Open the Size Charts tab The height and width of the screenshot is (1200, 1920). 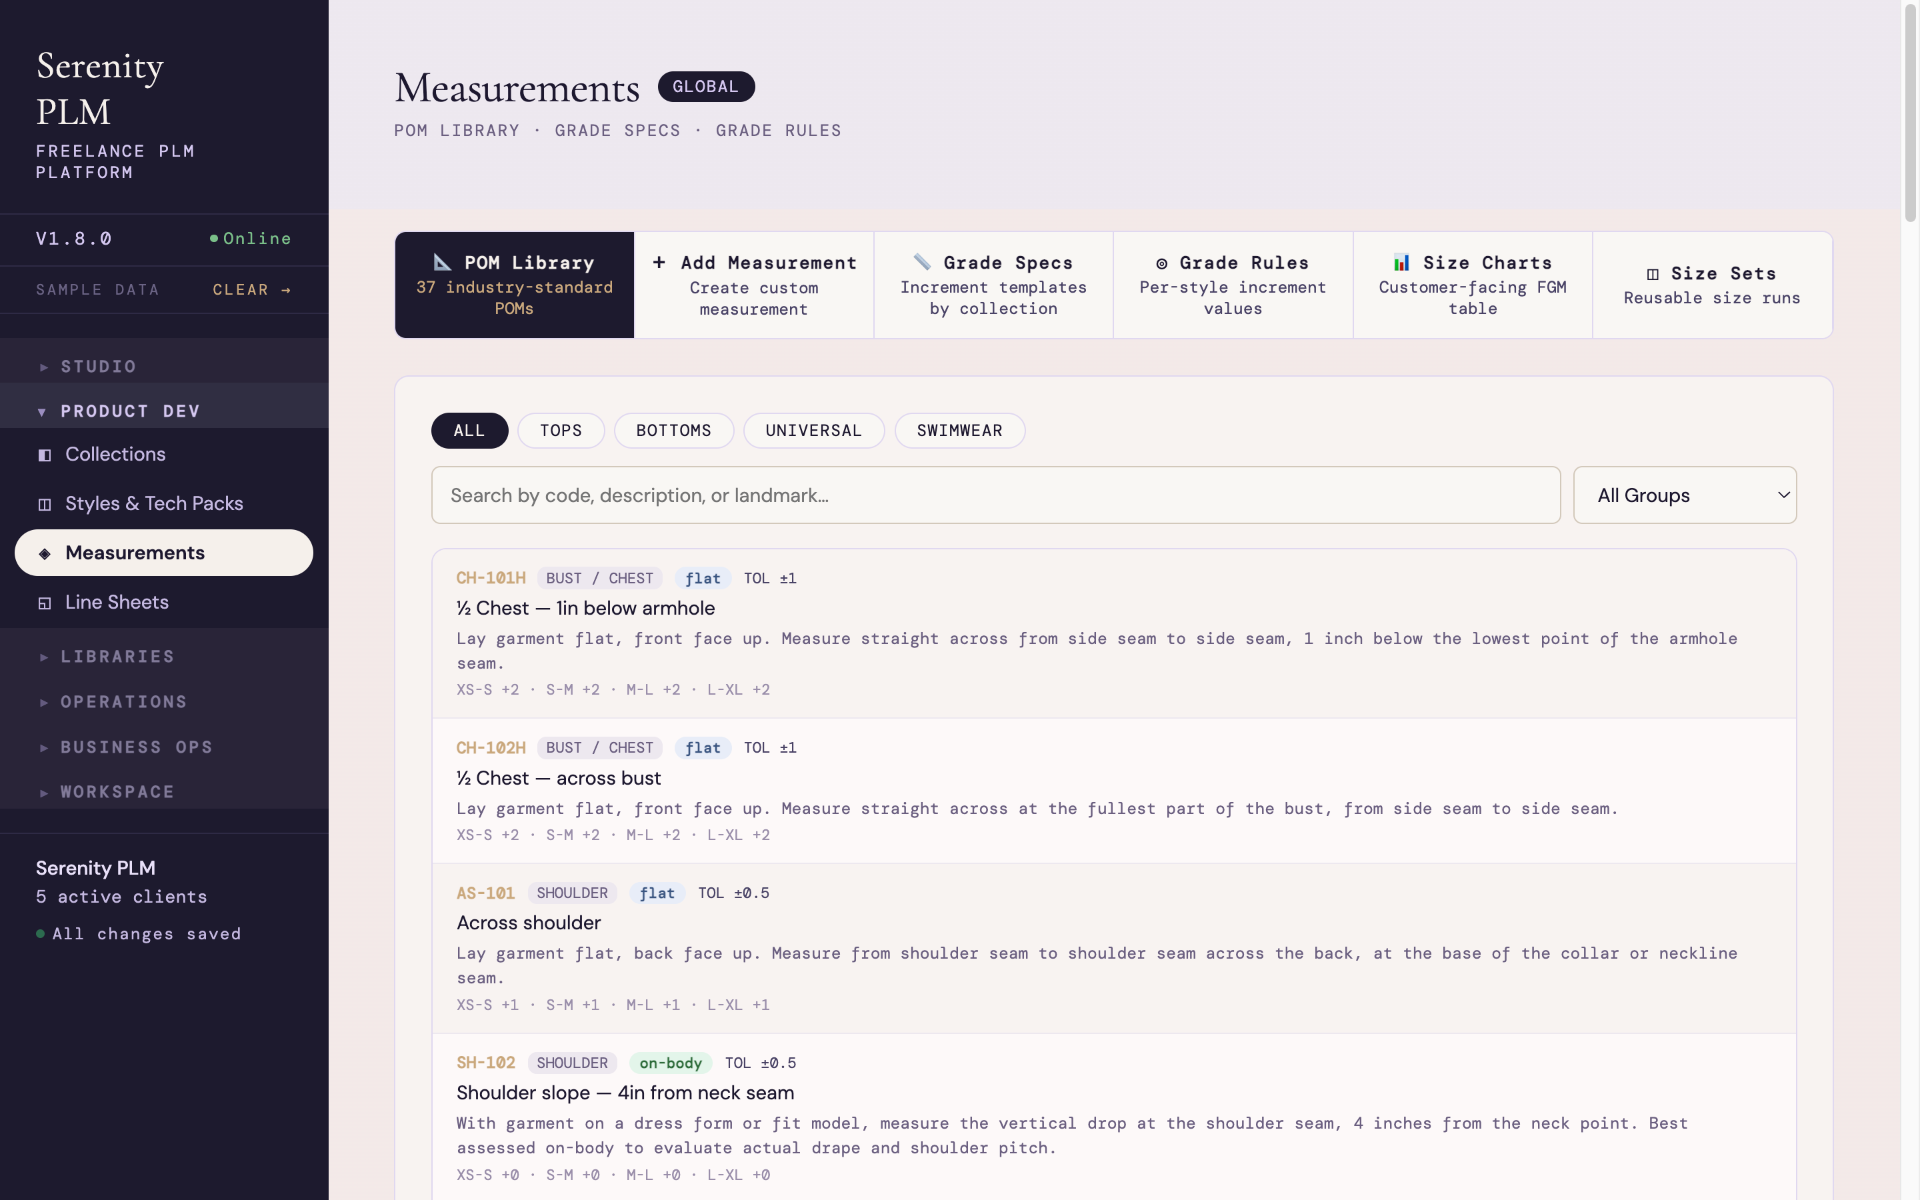click(x=1473, y=285)
